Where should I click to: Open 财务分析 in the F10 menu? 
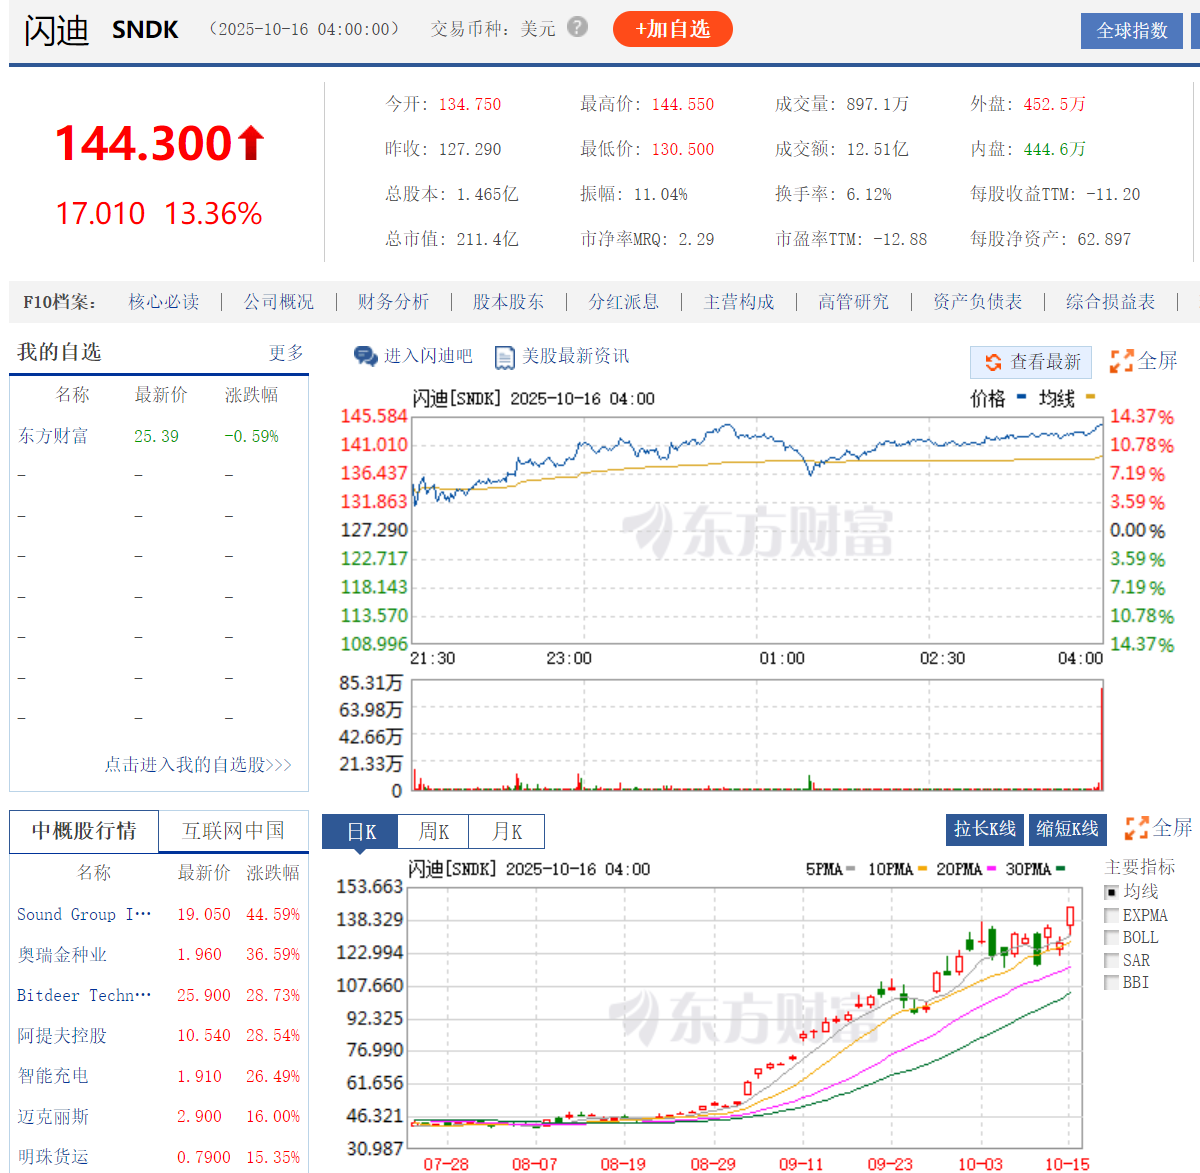click(393, 302)
